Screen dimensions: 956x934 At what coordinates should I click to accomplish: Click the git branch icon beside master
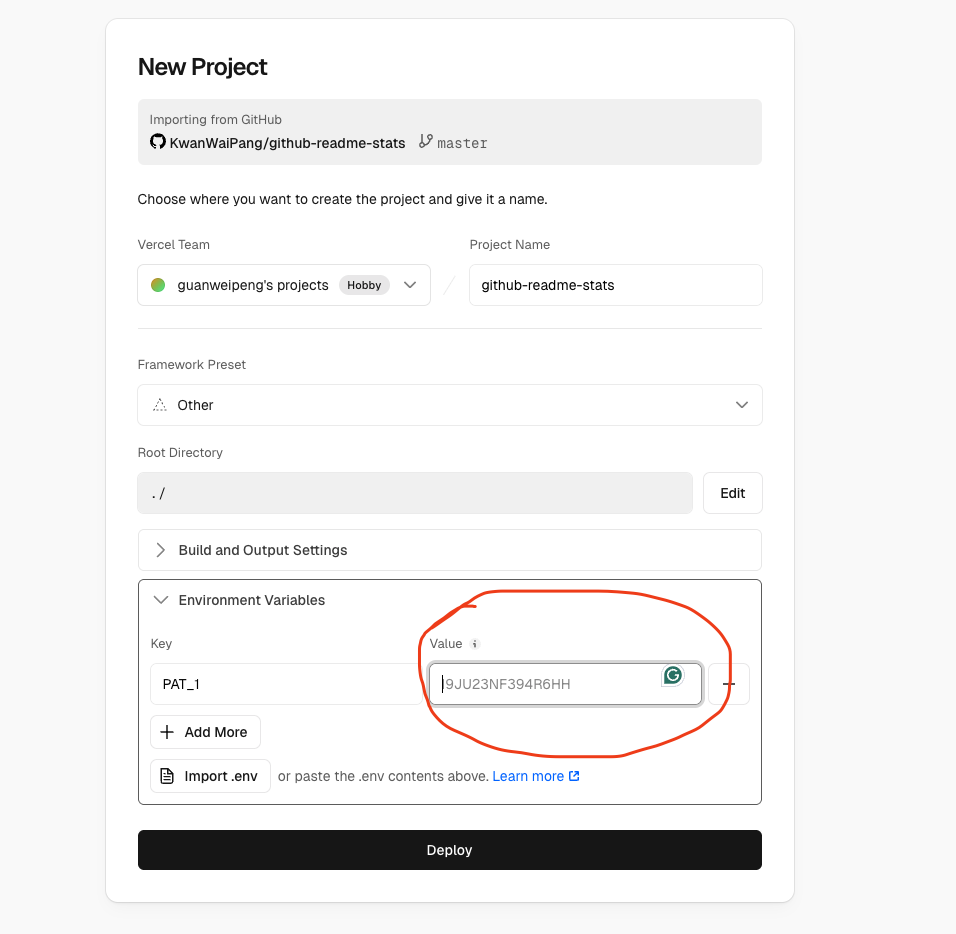(426, 142)
